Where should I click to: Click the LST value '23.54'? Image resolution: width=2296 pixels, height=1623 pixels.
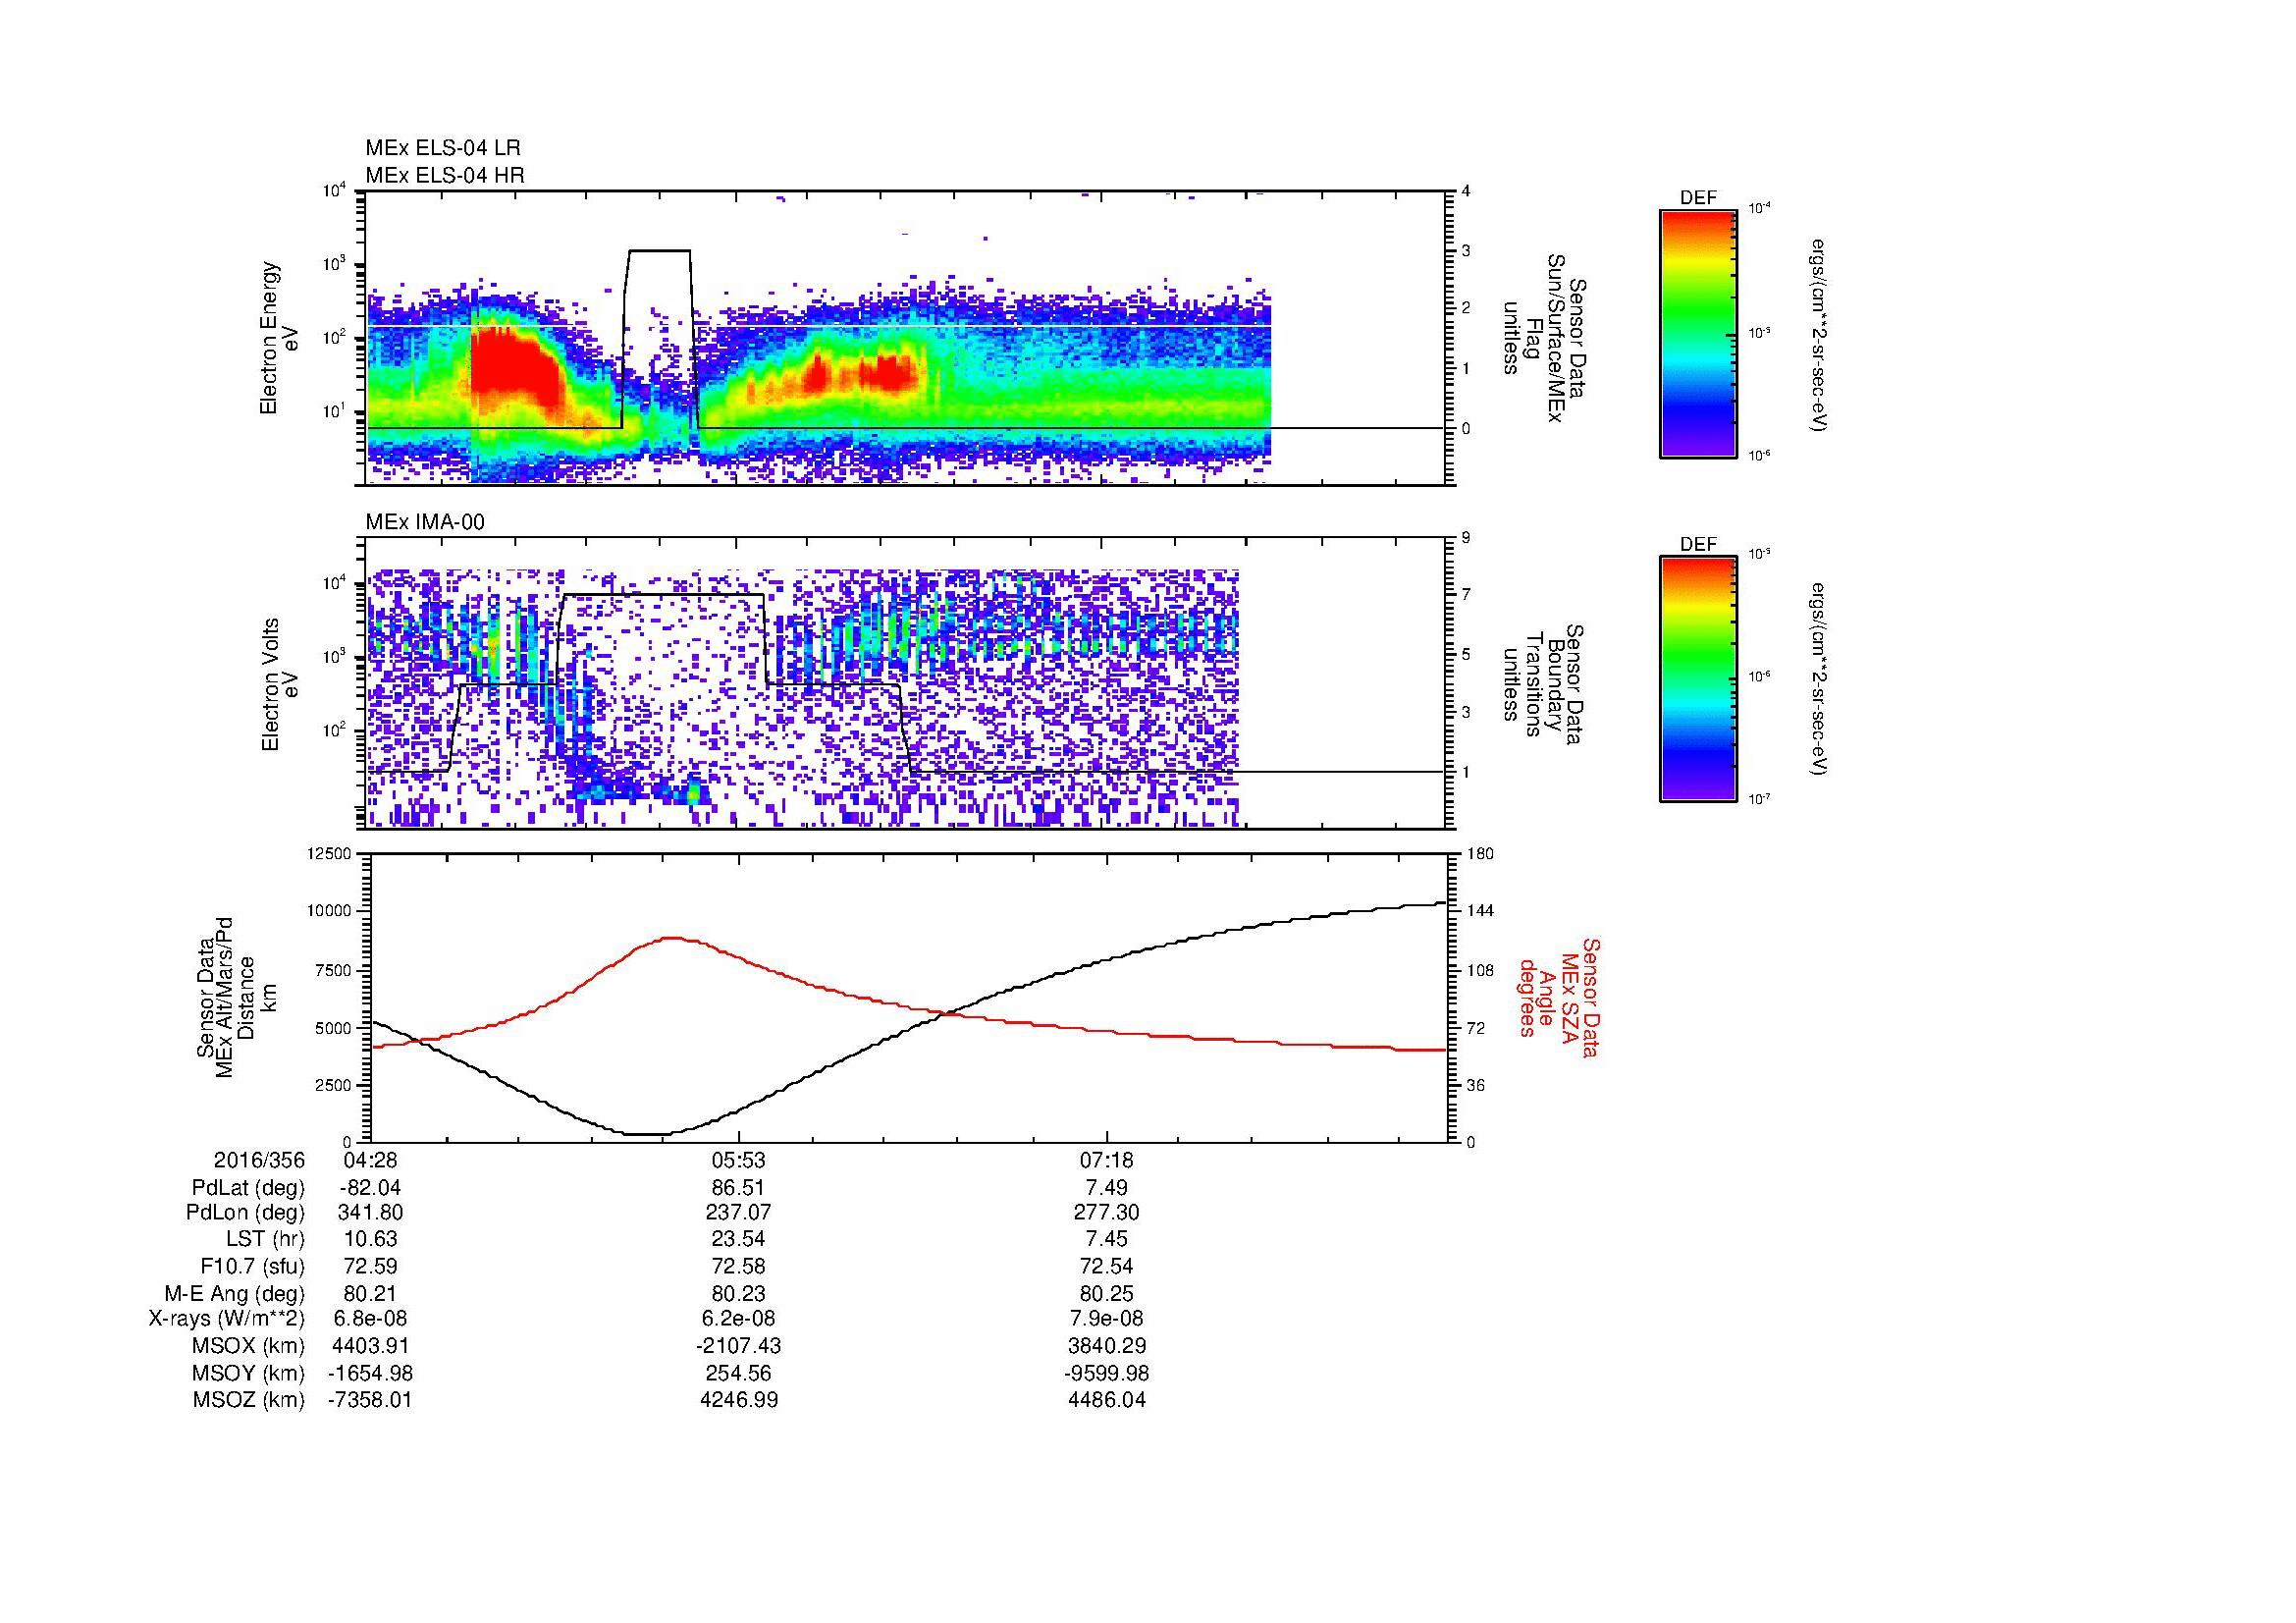pyautogui.click(x=738, y=1241)
